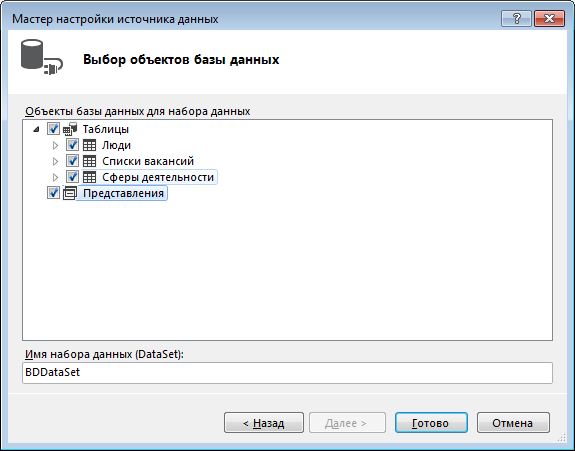Screen dimensions: 575x451
Task: Click the Готово finish button
Action: click(x=431, y=423)
